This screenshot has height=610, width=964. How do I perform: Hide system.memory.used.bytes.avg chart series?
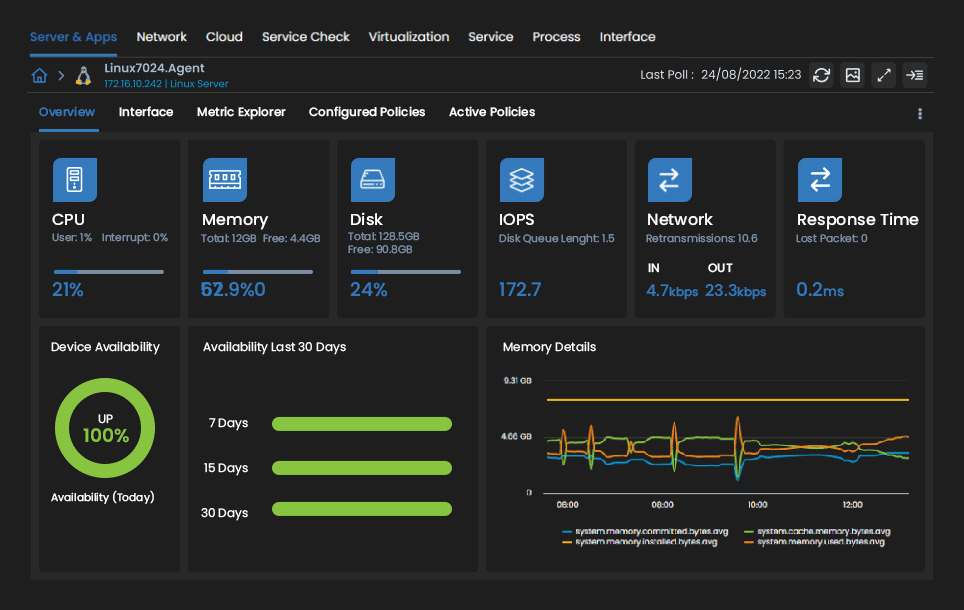pyautogui.click(x=818, y=543)
